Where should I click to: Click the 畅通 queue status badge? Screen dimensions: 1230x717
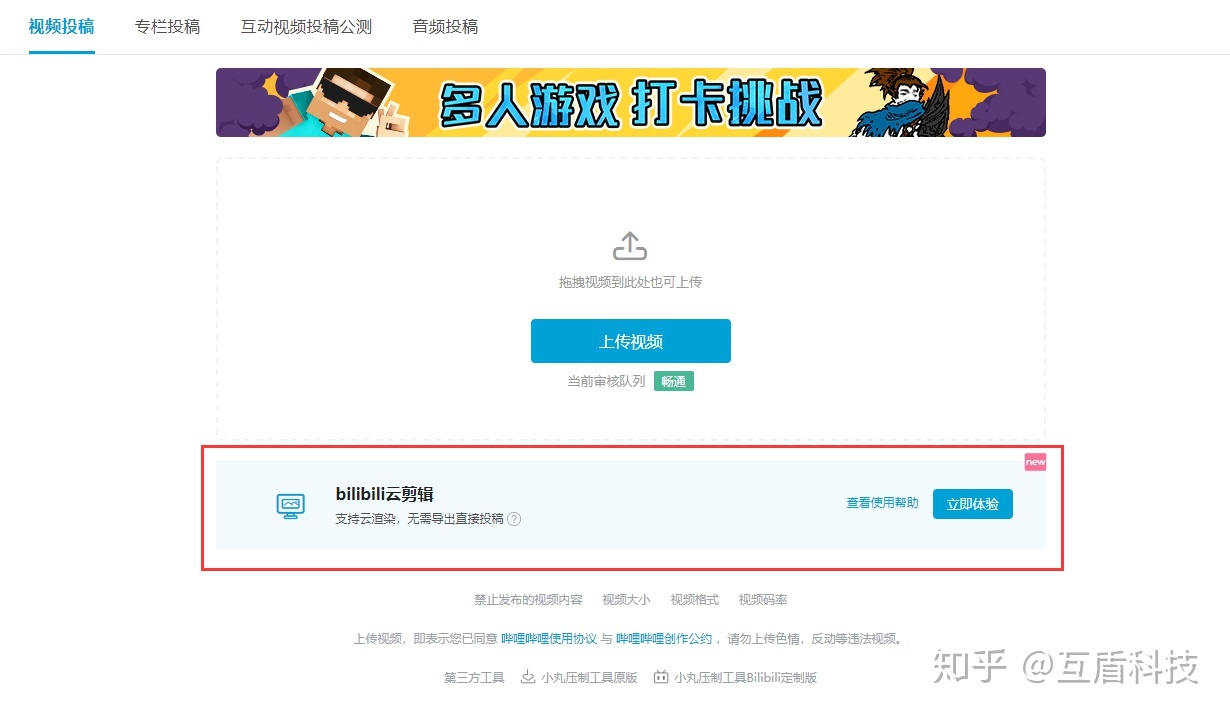pyautogui.click(x=674, y=381)
